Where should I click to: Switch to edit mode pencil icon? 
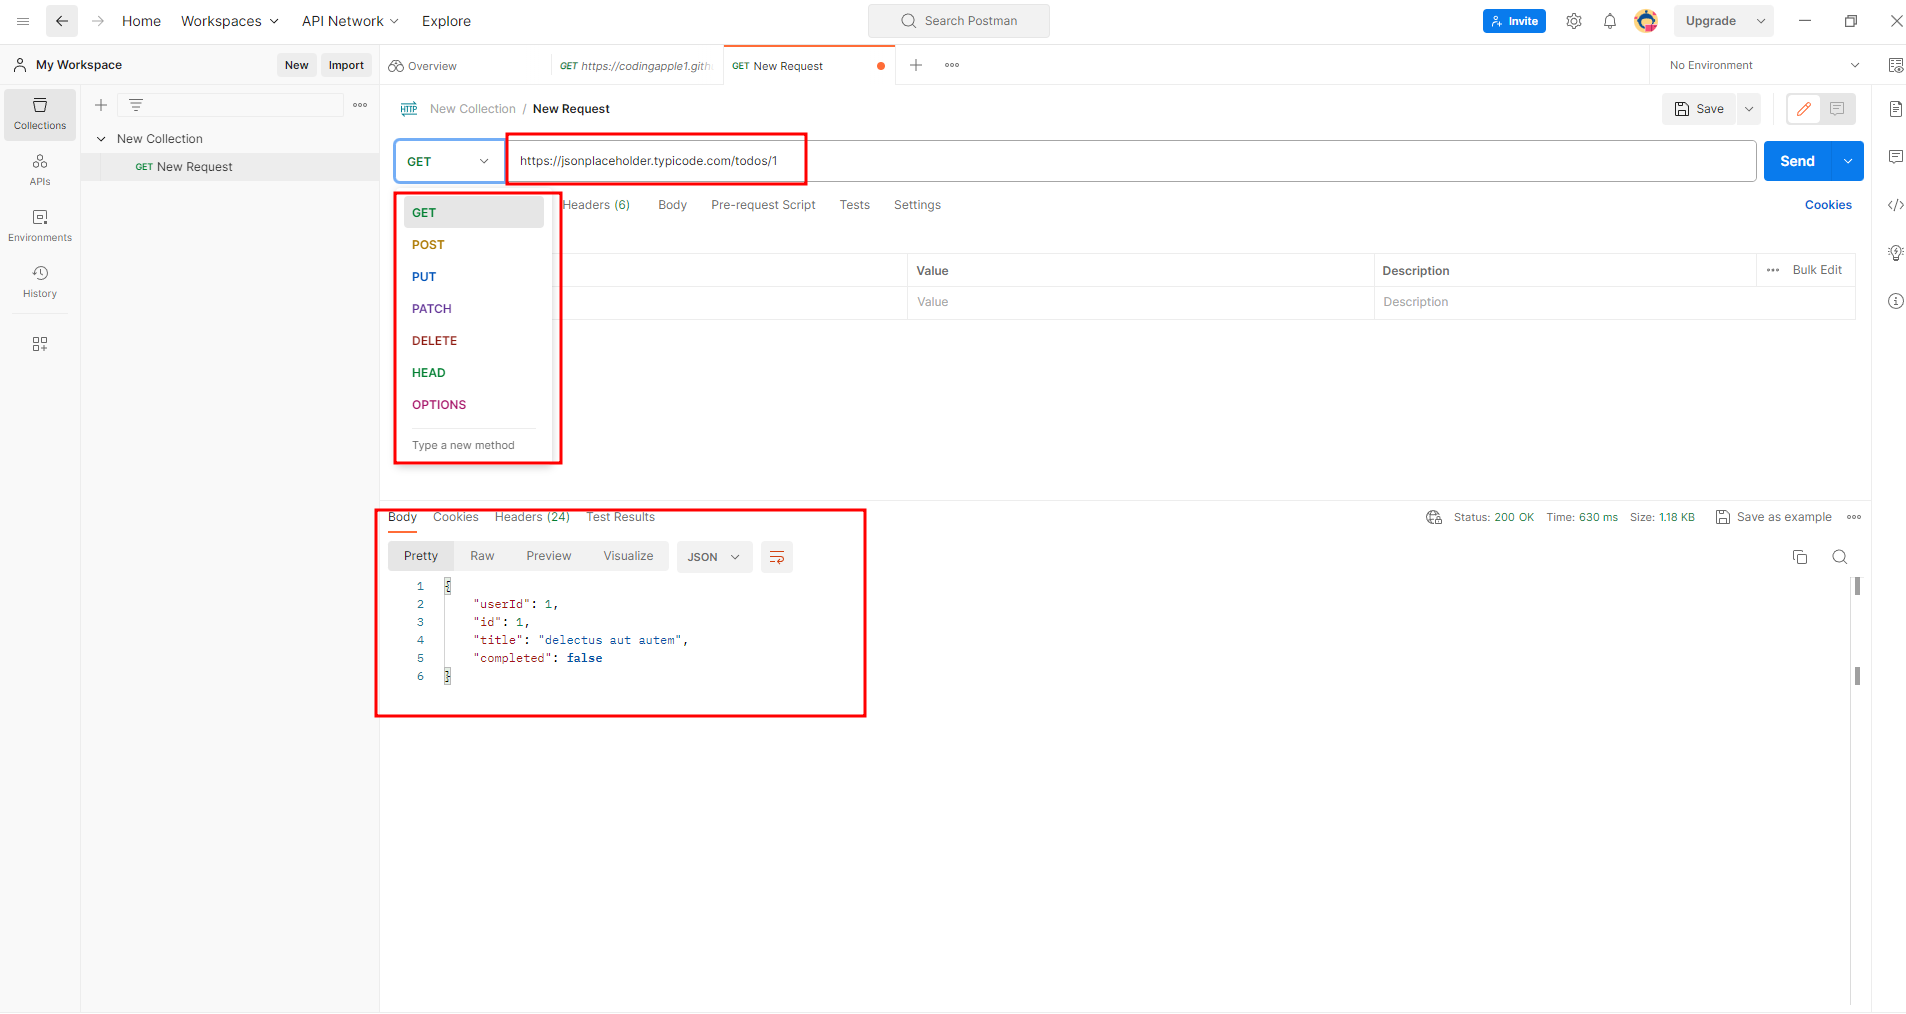point(1804,109)
